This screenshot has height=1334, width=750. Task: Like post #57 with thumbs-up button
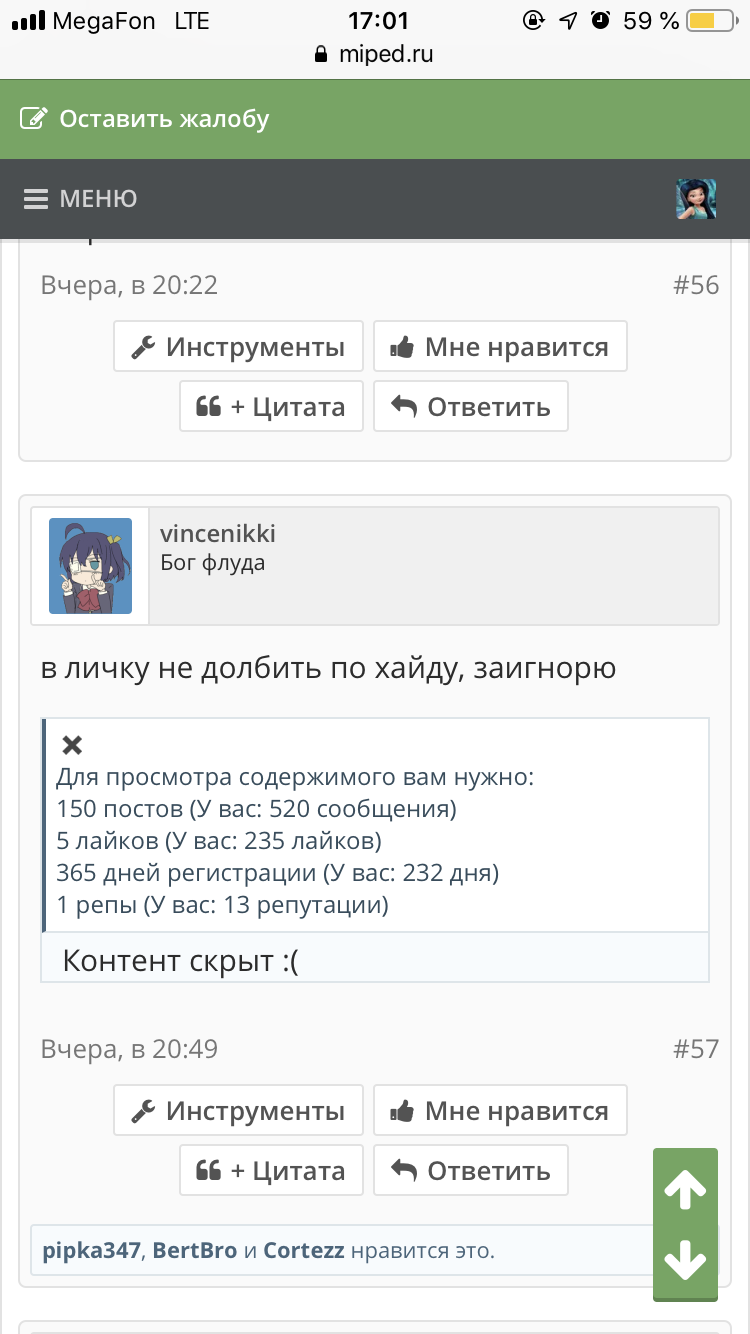pyautogui.click(x=500, y=1111)
